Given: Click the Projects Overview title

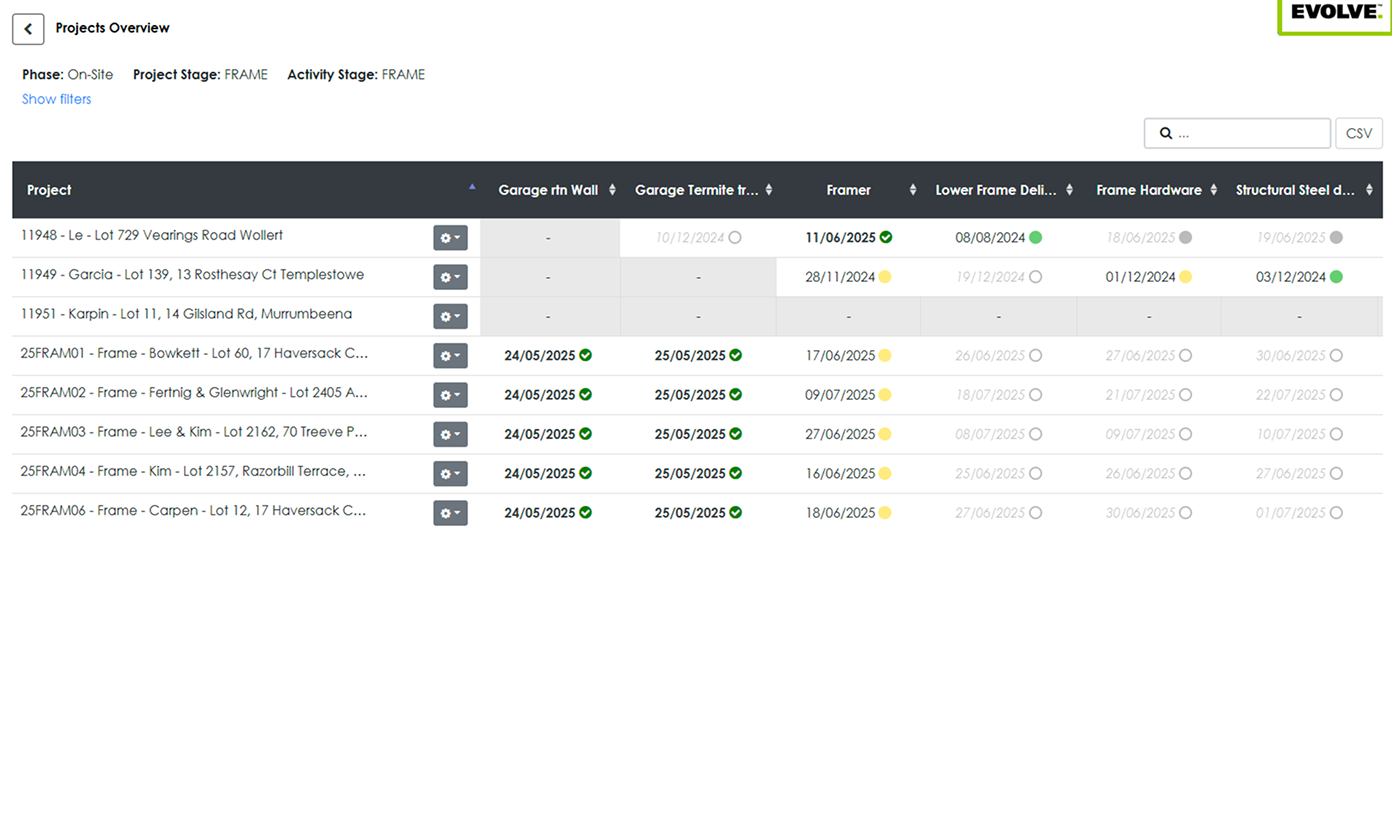Looking at the screenshot, I should click(x=113, y=28).
